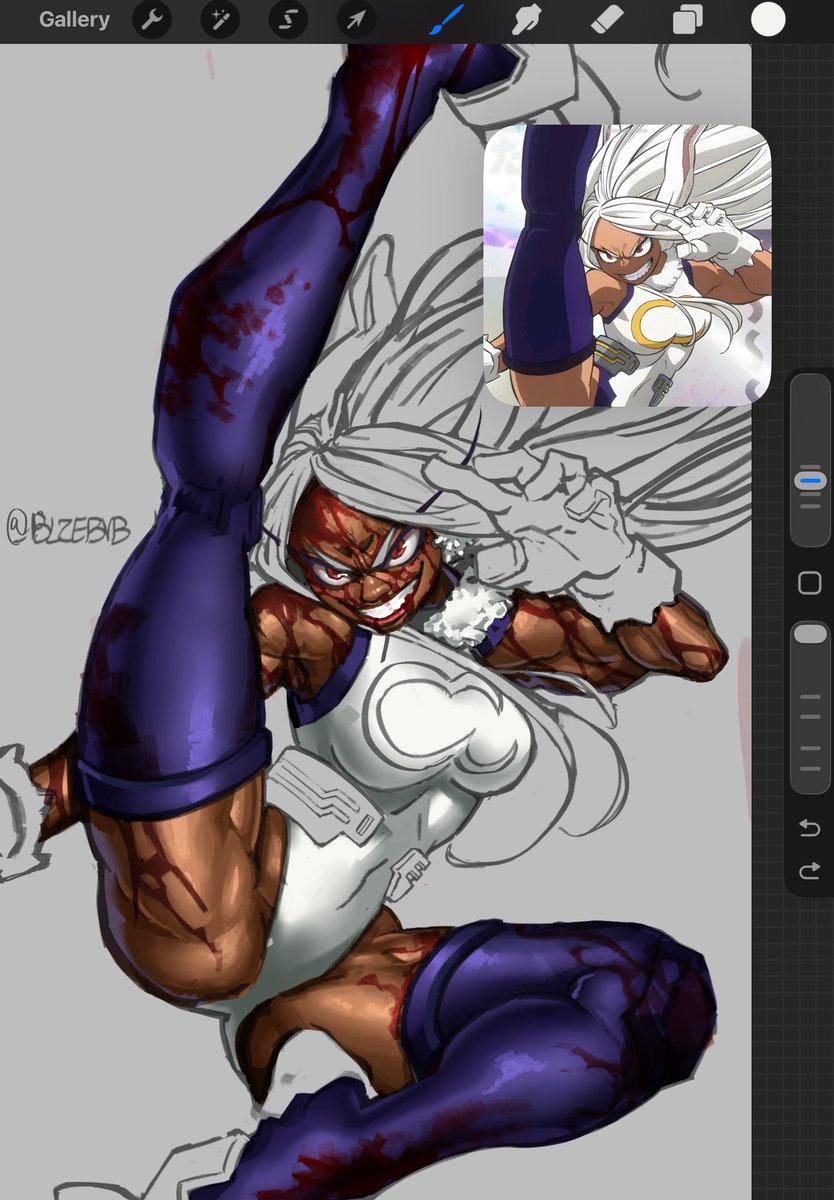Undo the last stroke

pos(810,828)
